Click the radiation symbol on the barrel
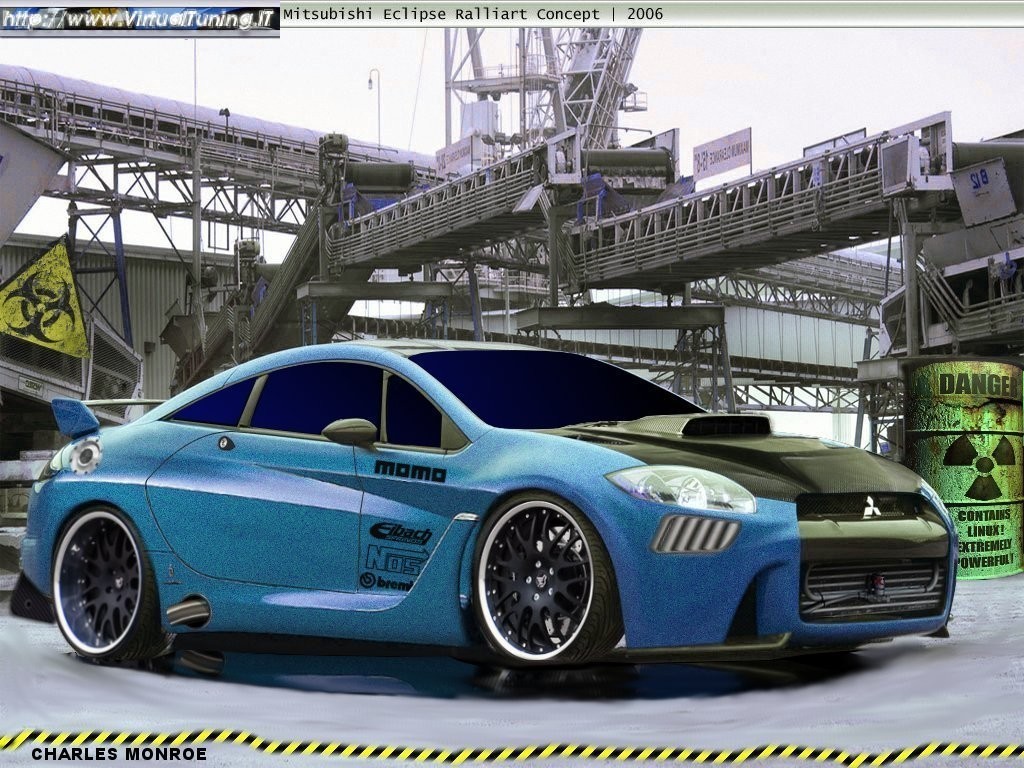The height and width of the screenshot is (768, 1024). pos(979,466)
